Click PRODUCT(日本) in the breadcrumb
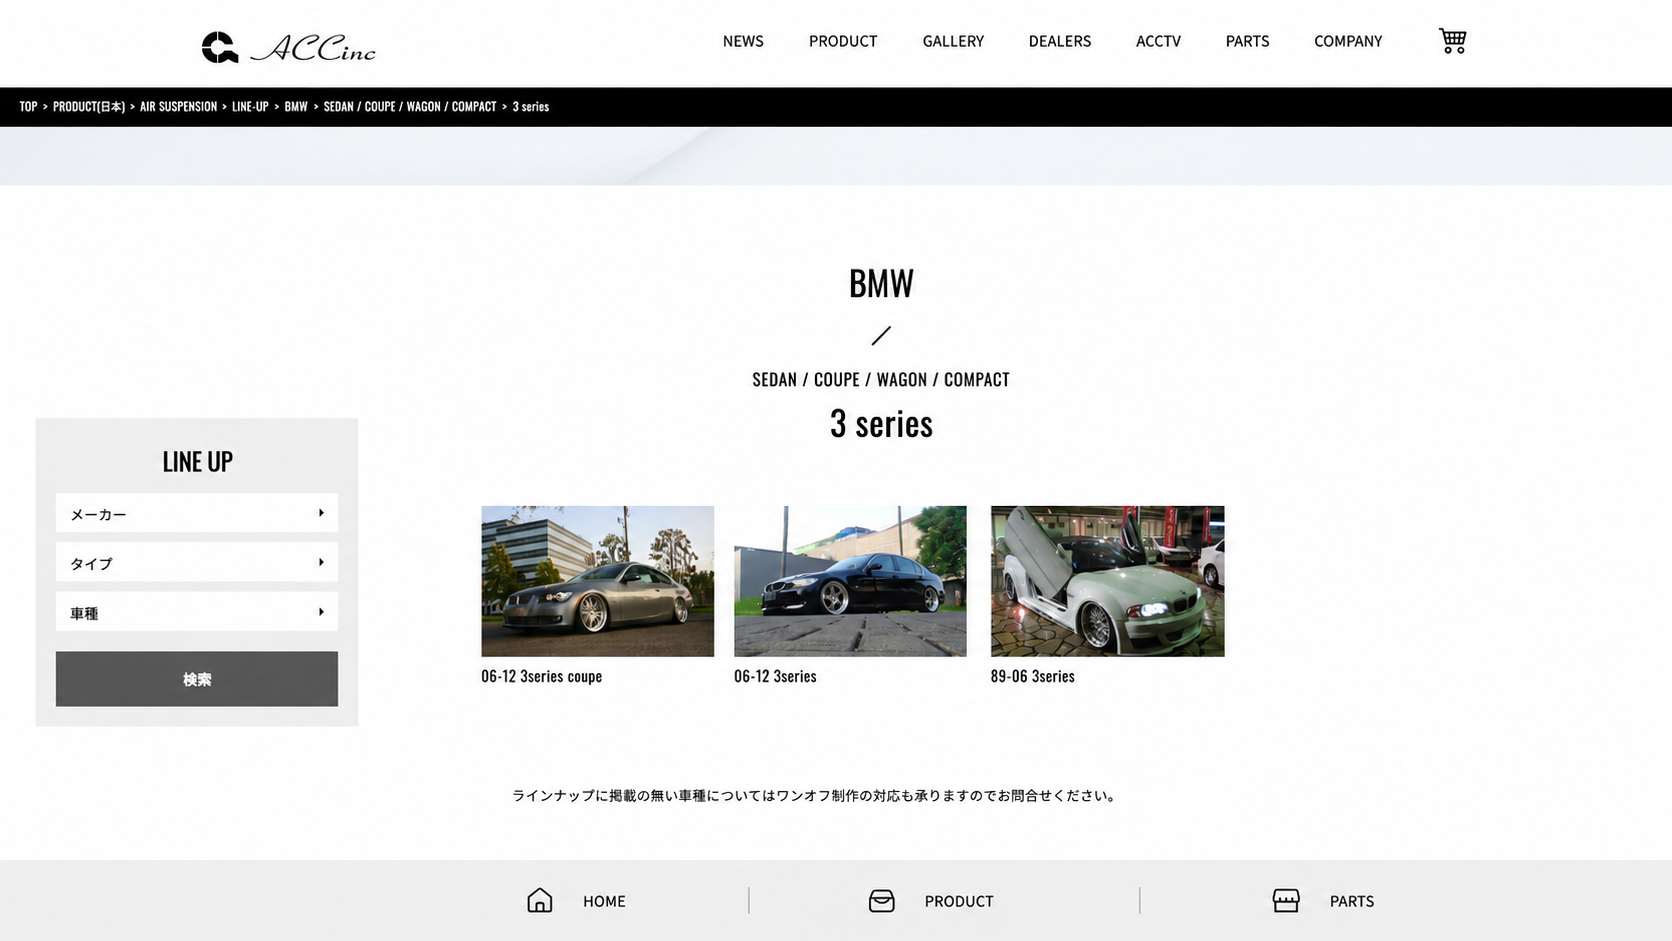 89,106
